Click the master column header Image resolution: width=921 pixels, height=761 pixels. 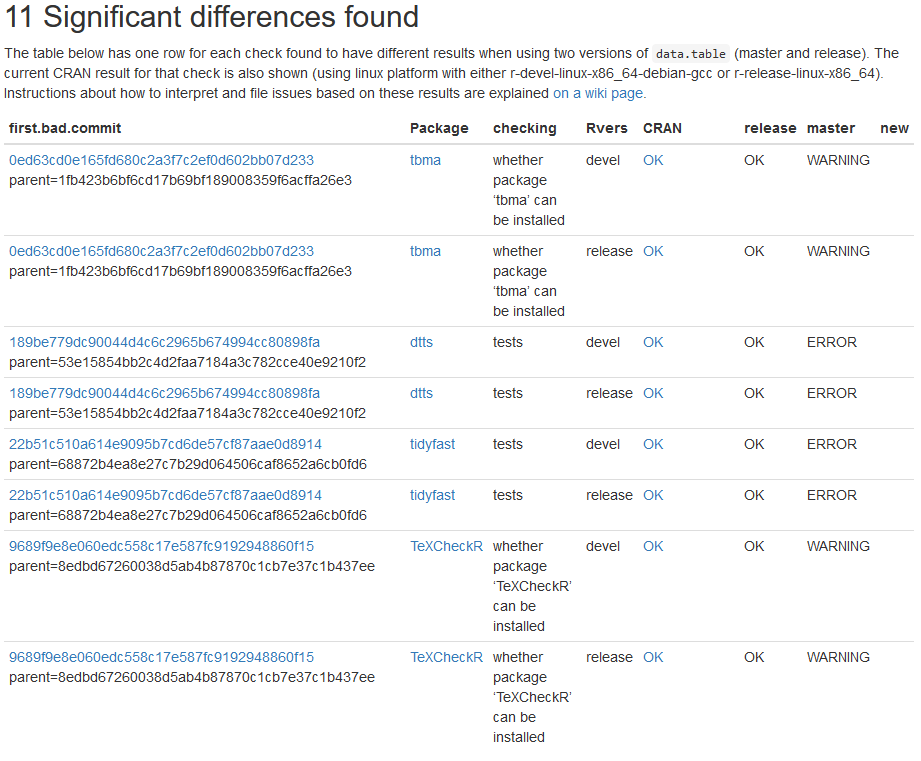click(x=830, y=128)
